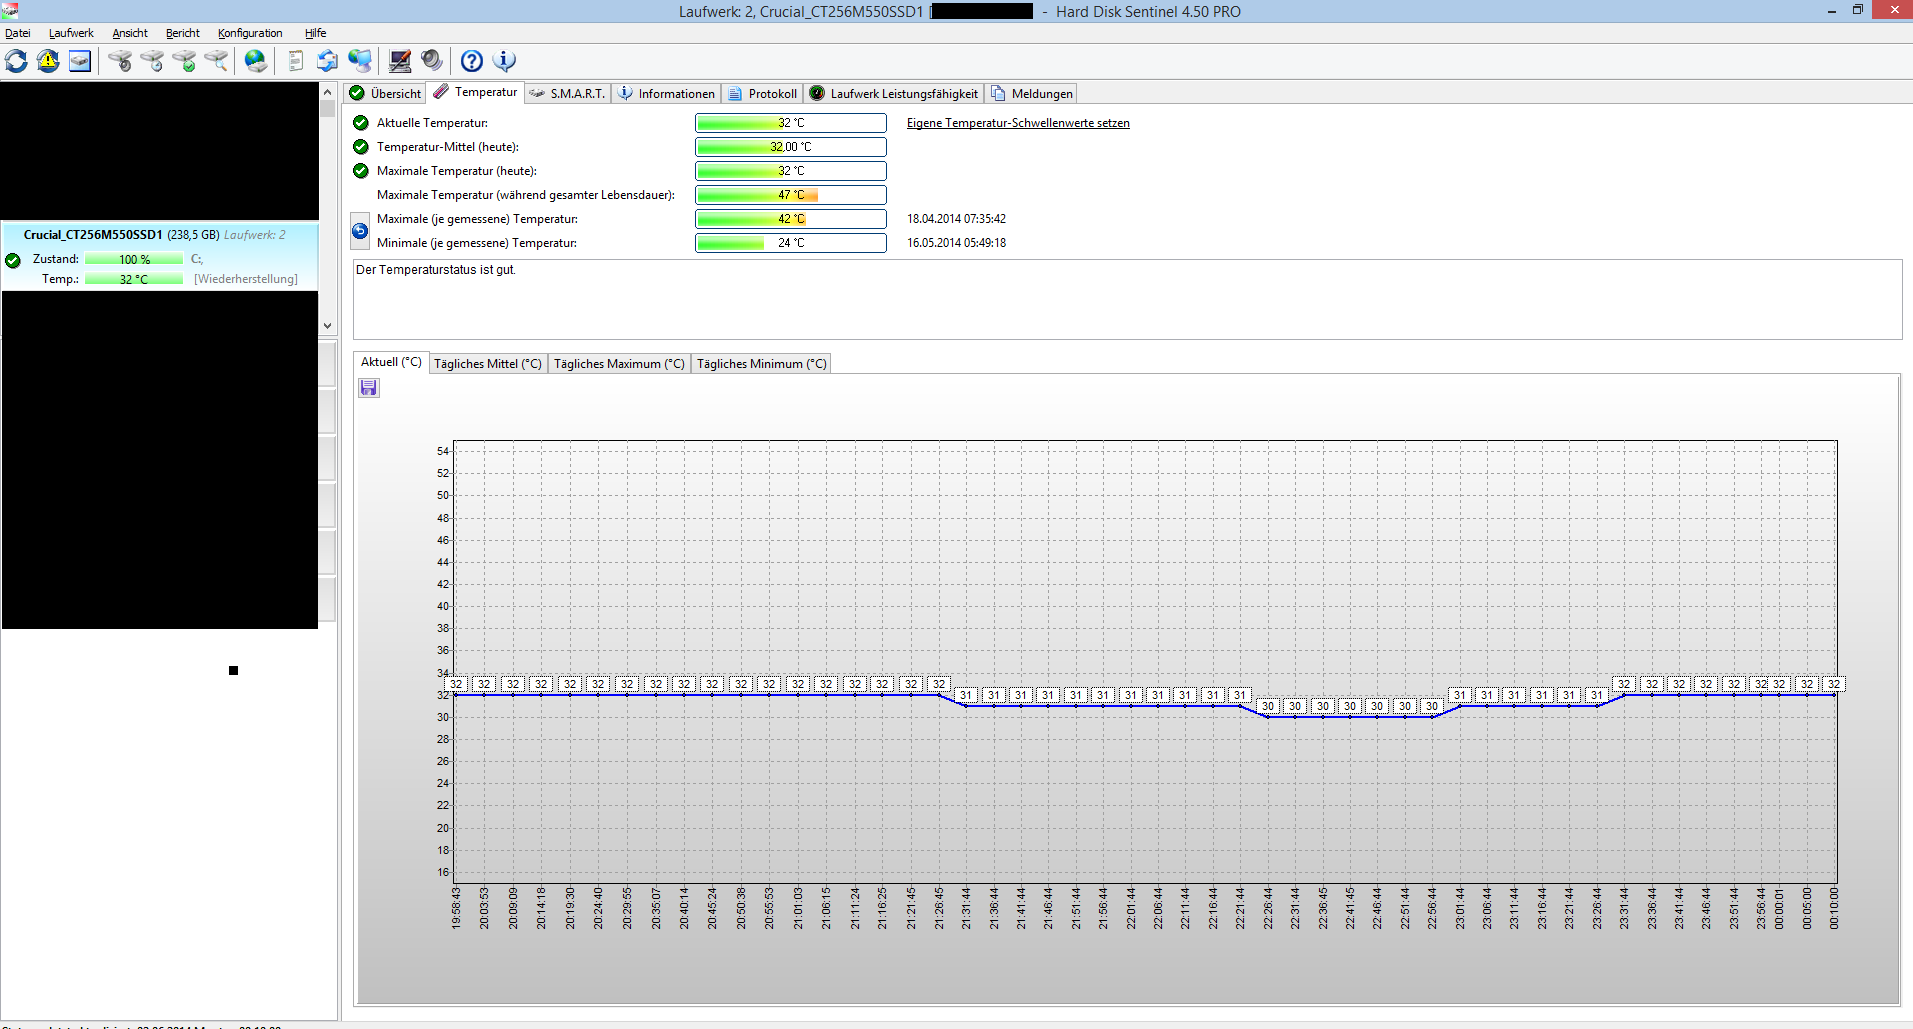This screenshot has width=1913, height=1029.
Task: Click the drive list scroll down arrow
Action: pos(327,326)
